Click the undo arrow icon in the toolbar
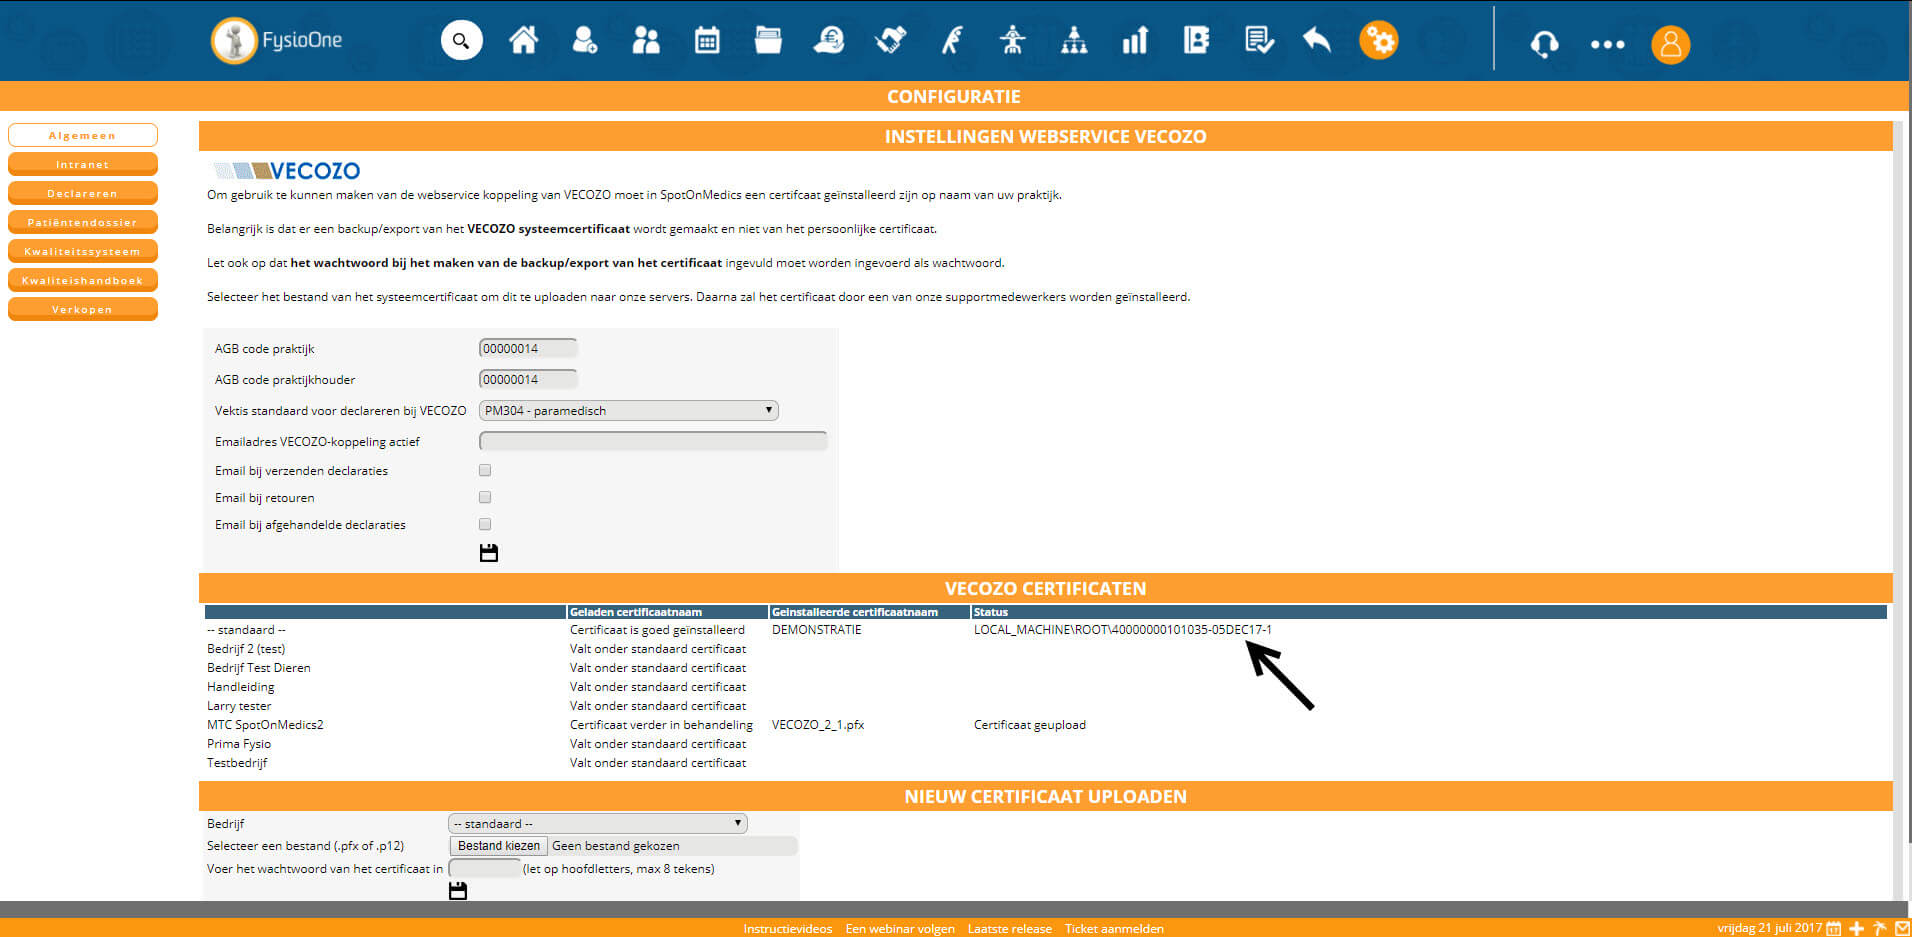 (x=1316, y=41)
